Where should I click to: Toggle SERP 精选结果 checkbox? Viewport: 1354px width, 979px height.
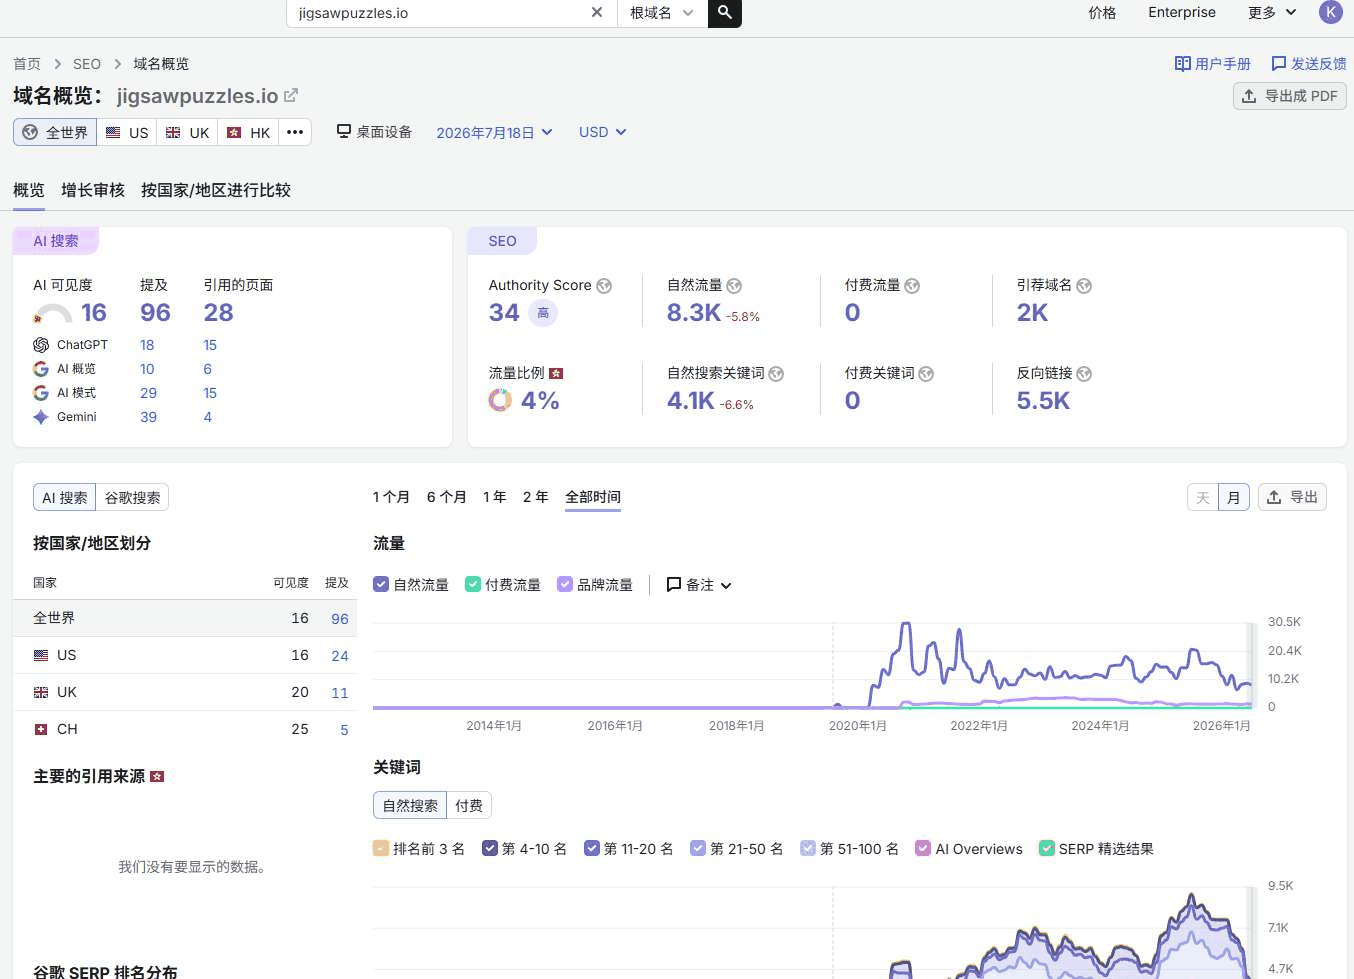click(1047, 849)
